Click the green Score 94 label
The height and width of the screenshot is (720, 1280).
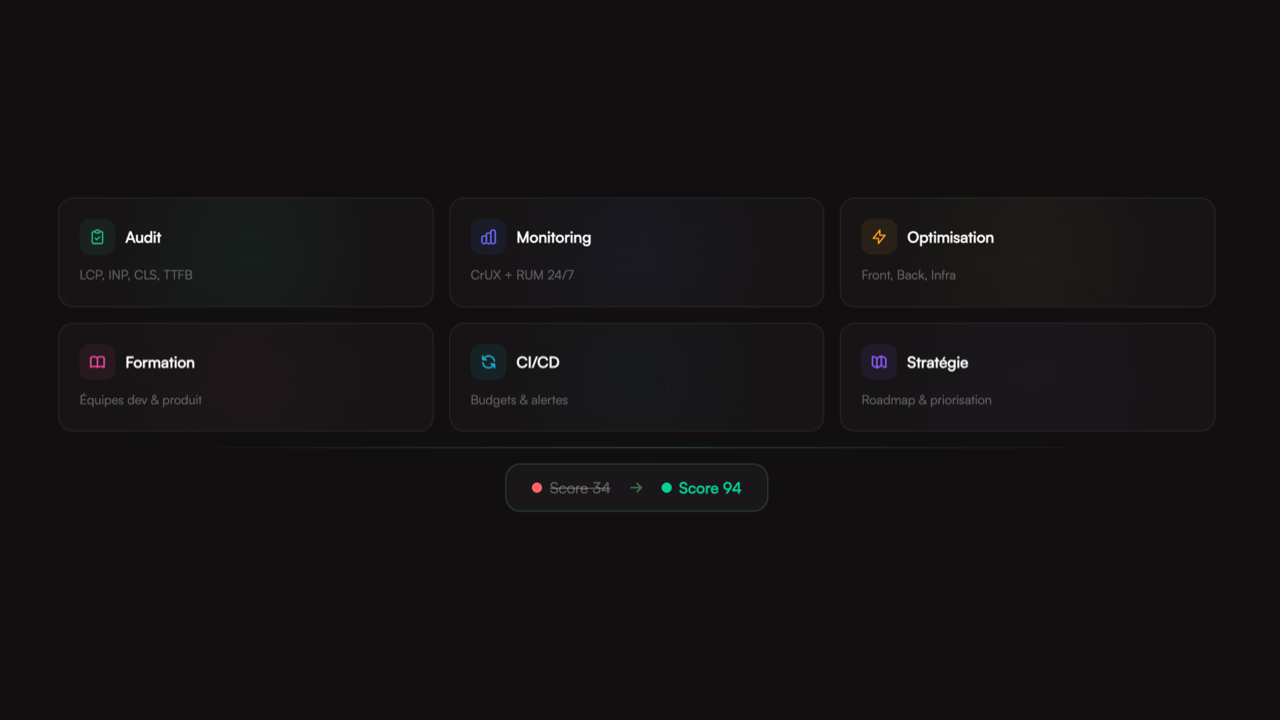(710, 488)
